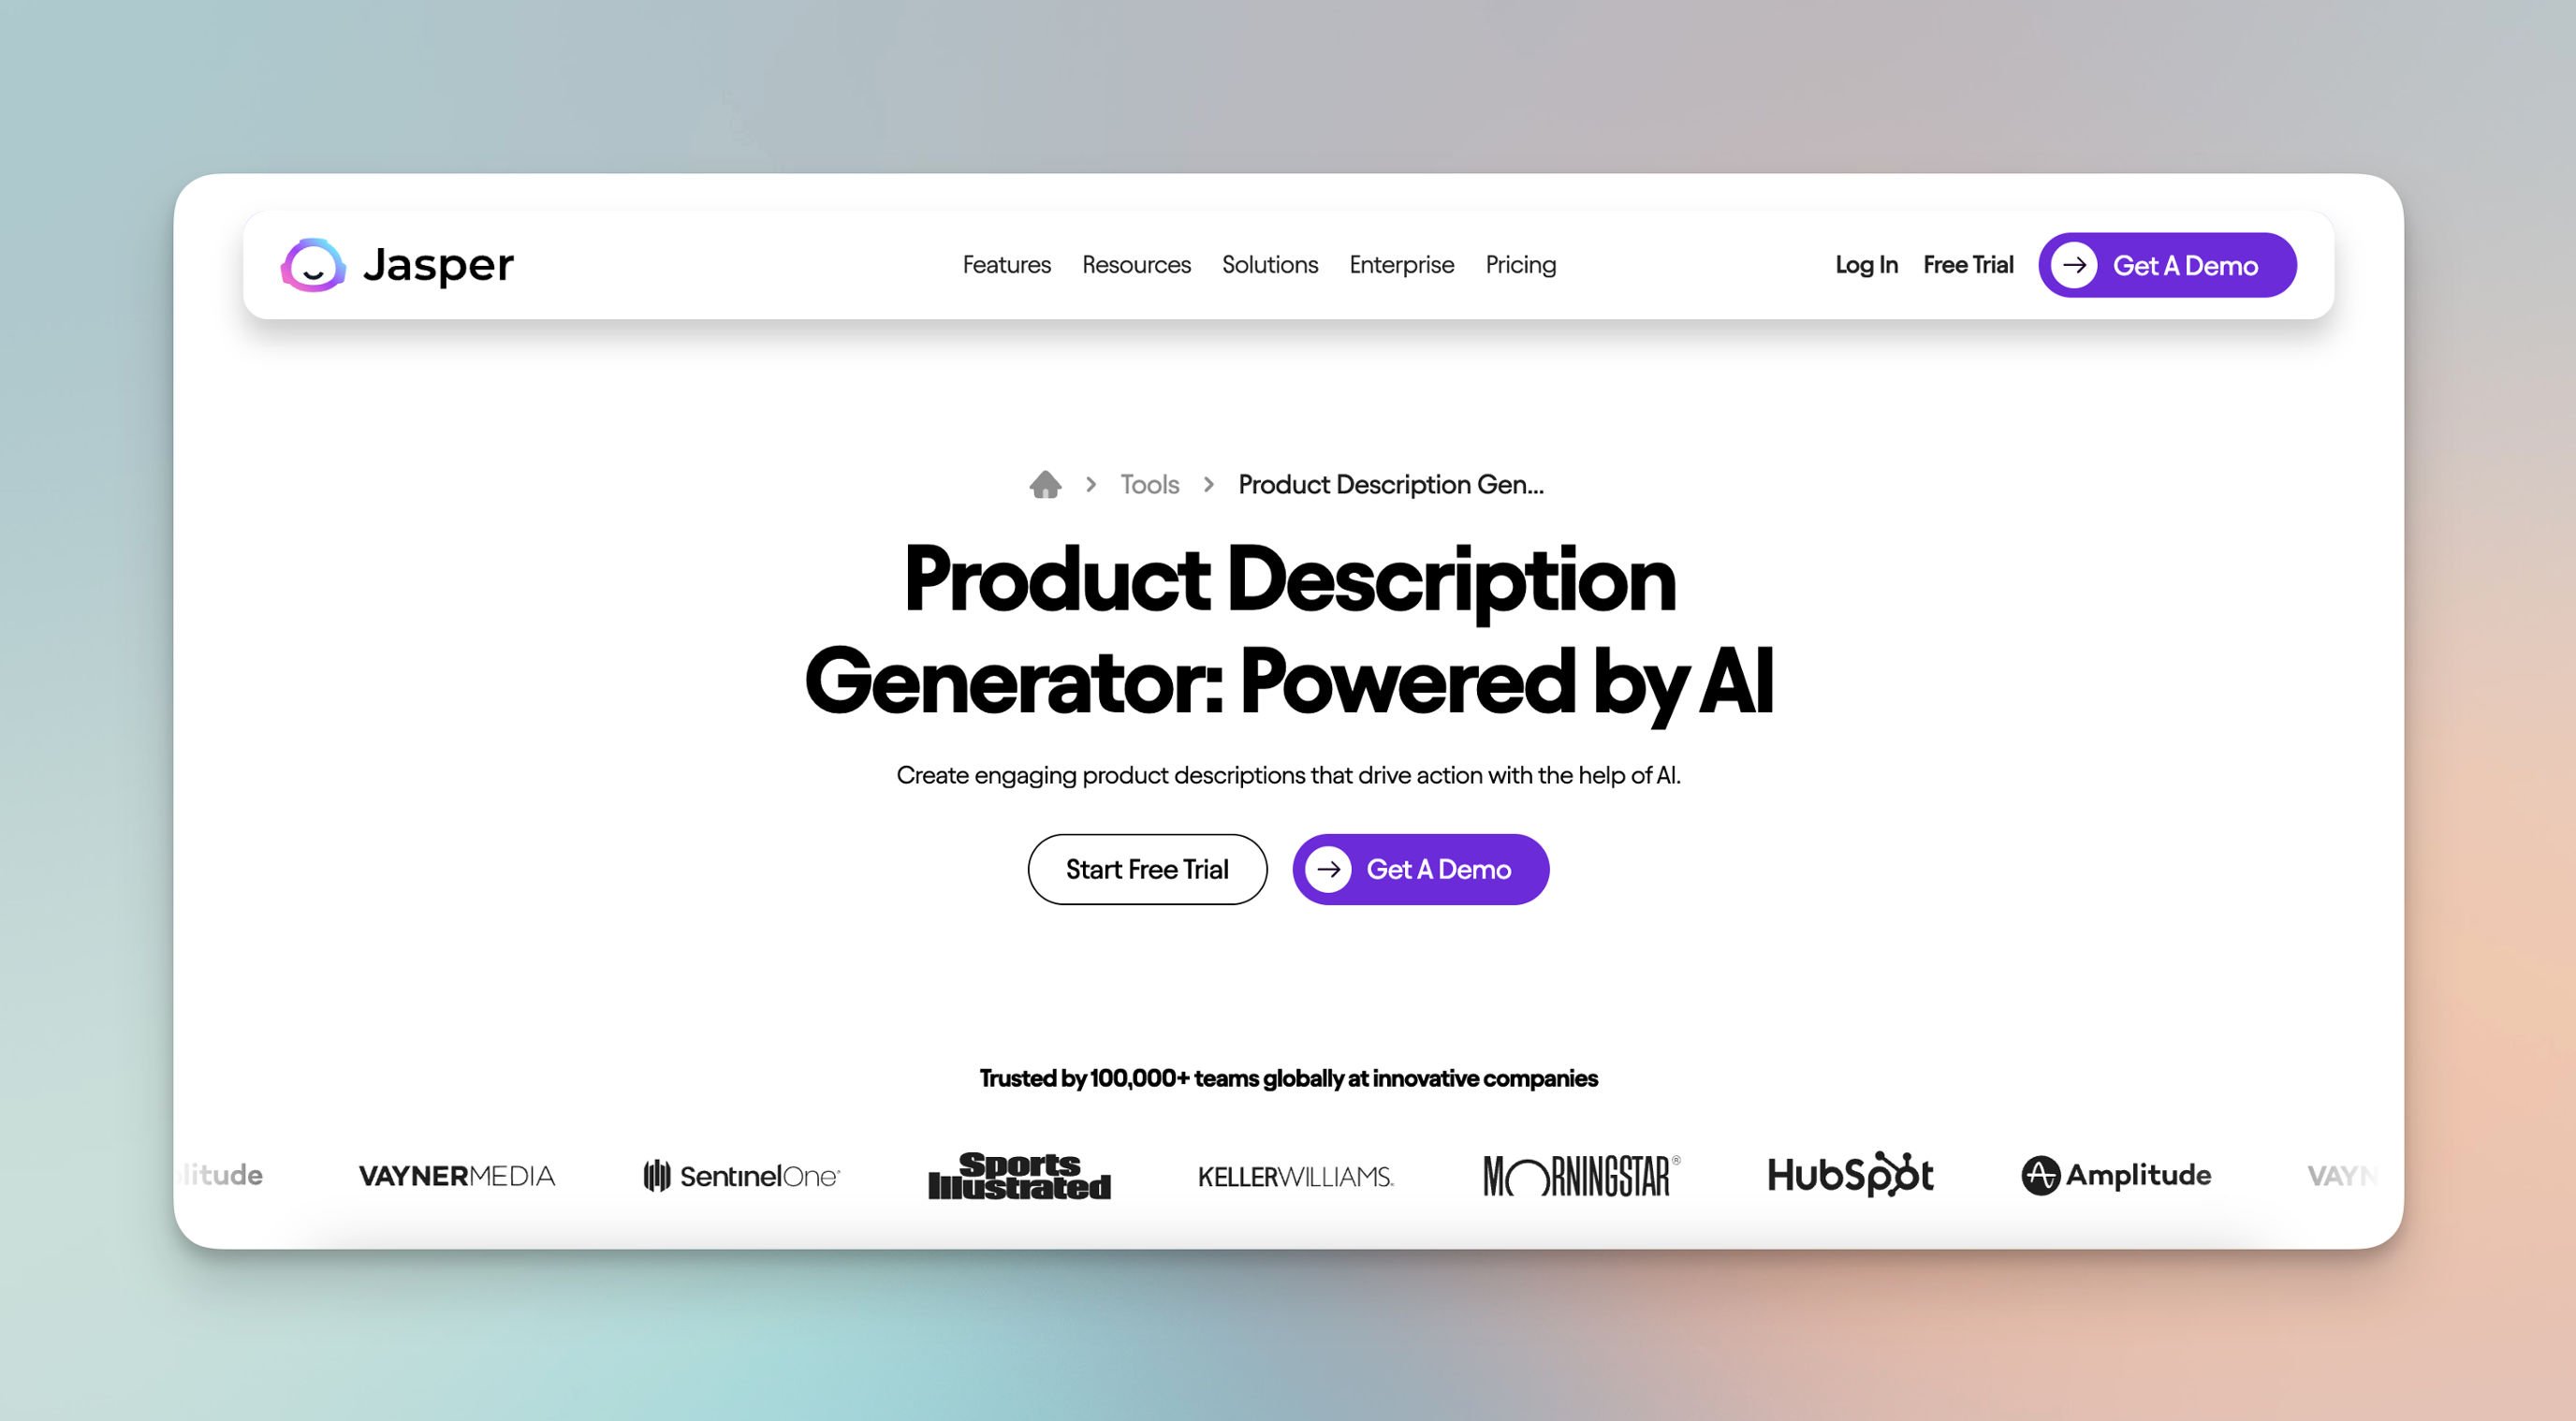
Task: Select the Pricing menu item
Action: click(1521, 266)
